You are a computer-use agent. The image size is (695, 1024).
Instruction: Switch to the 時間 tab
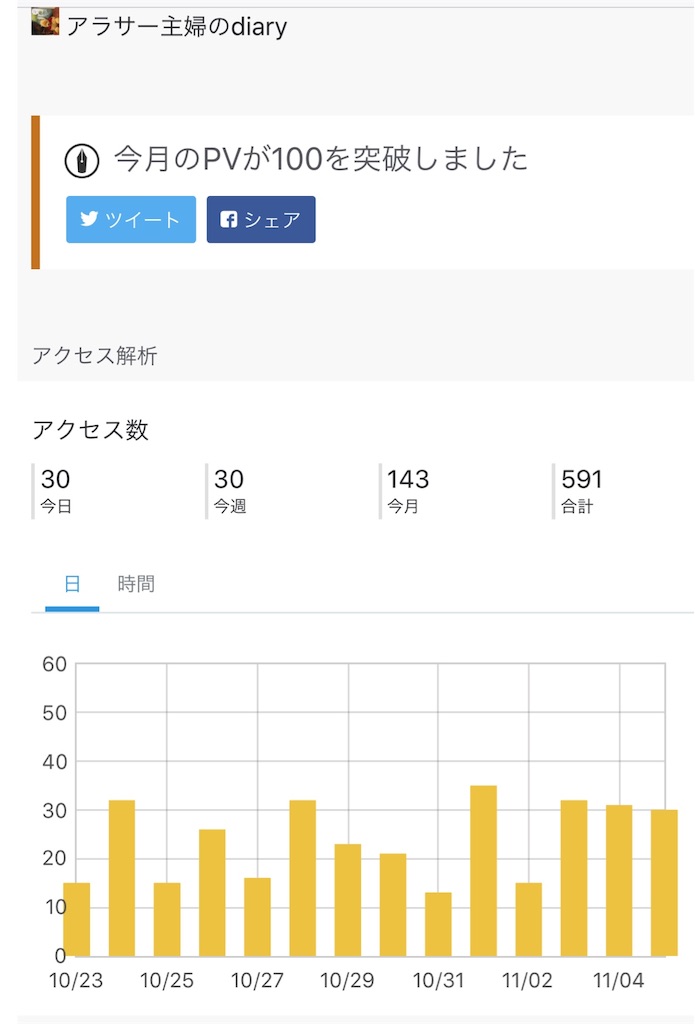click(x=136, y=584)
